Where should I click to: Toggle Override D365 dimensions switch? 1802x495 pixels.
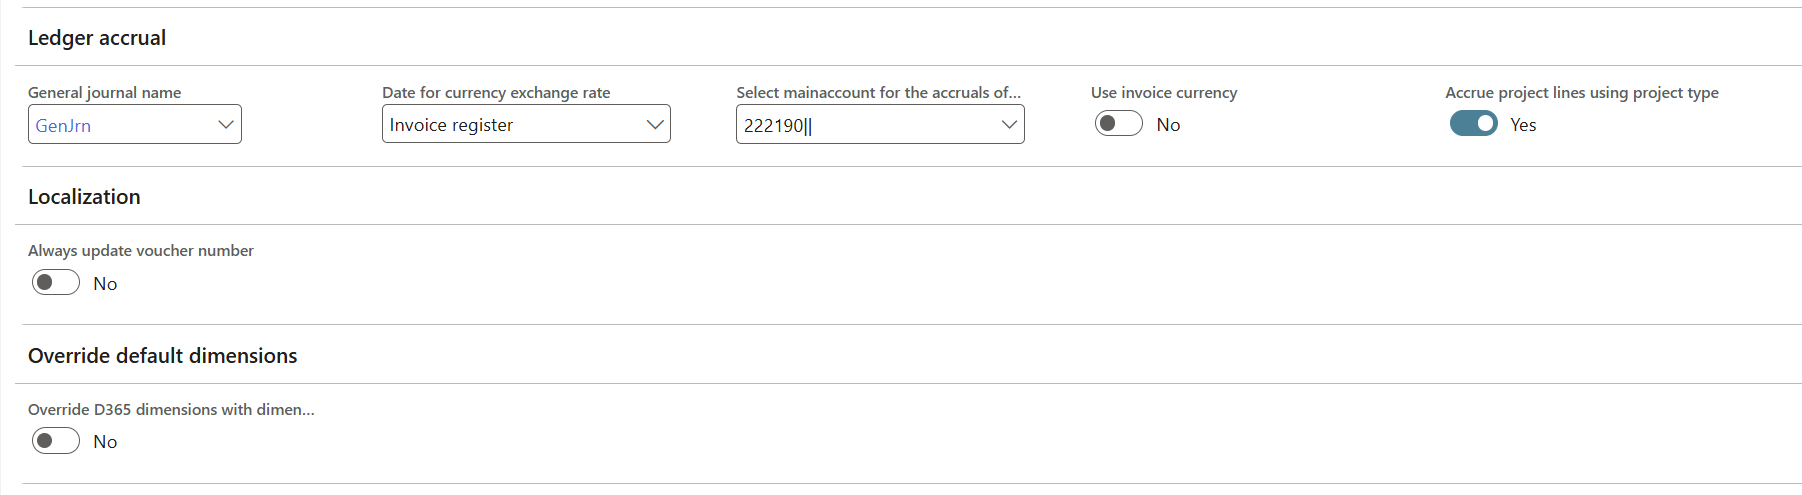coord(56,441)
